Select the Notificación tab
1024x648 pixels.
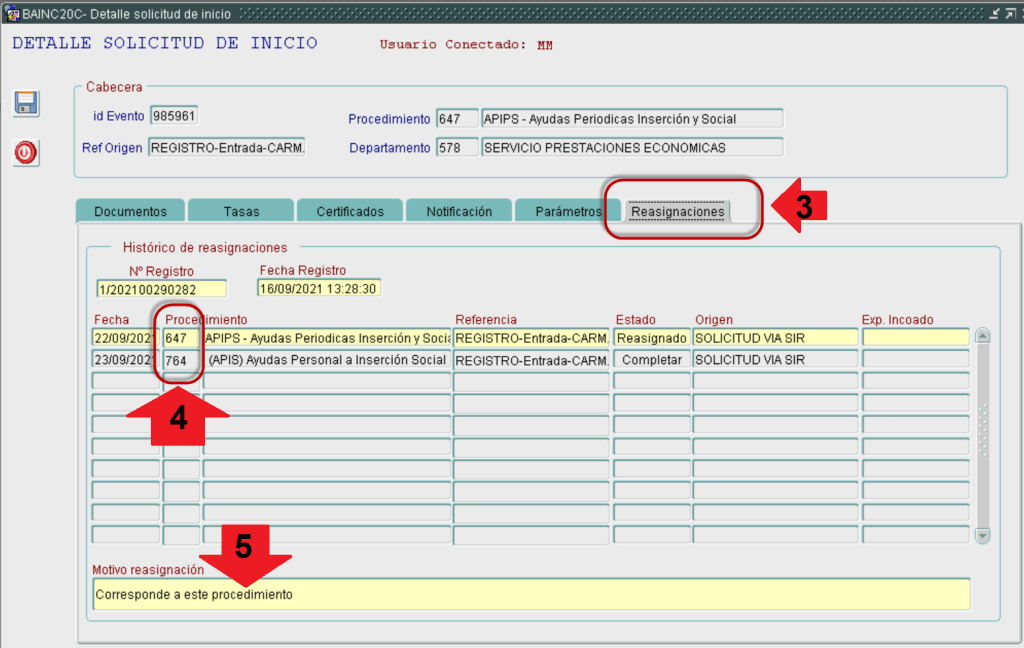[459, 212]
